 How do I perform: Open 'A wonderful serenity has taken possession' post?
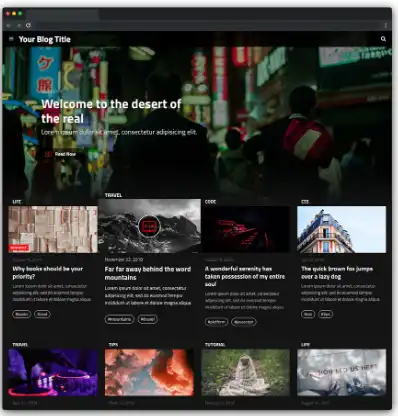245,276
